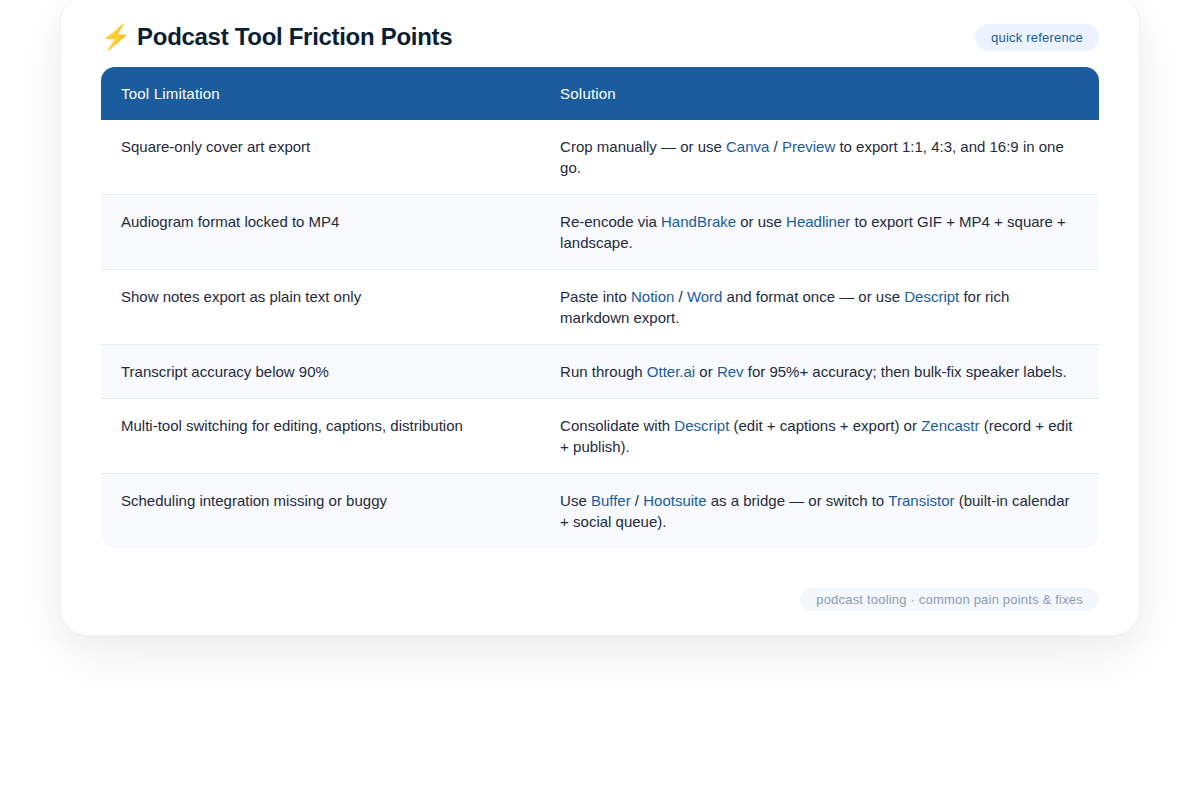This screenshot has height=800, width=1200.
Task: Open the Transistor link
Action: tap(921, 501)
